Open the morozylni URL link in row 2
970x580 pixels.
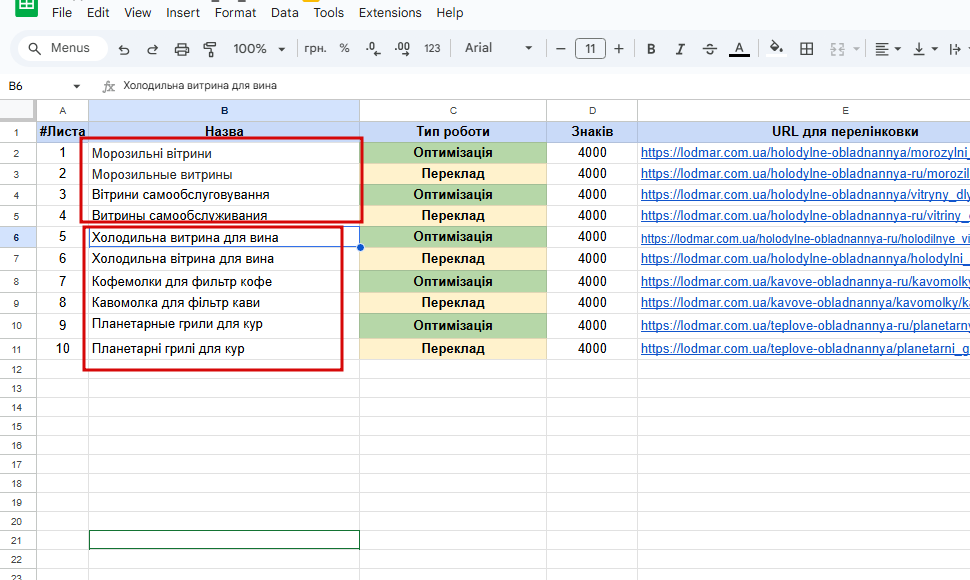click(805, 153)
